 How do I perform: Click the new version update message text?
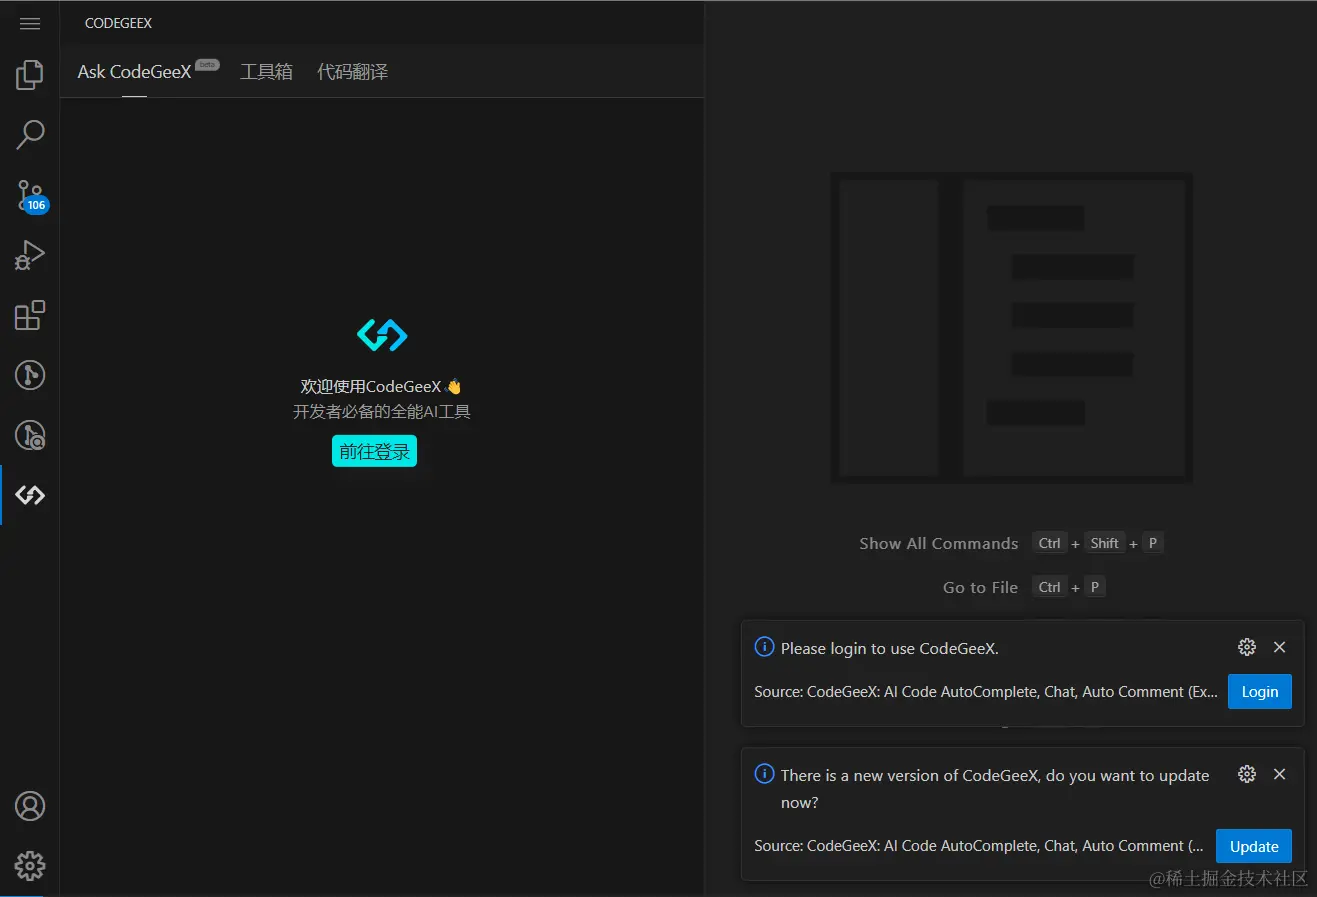coord(995,788)
